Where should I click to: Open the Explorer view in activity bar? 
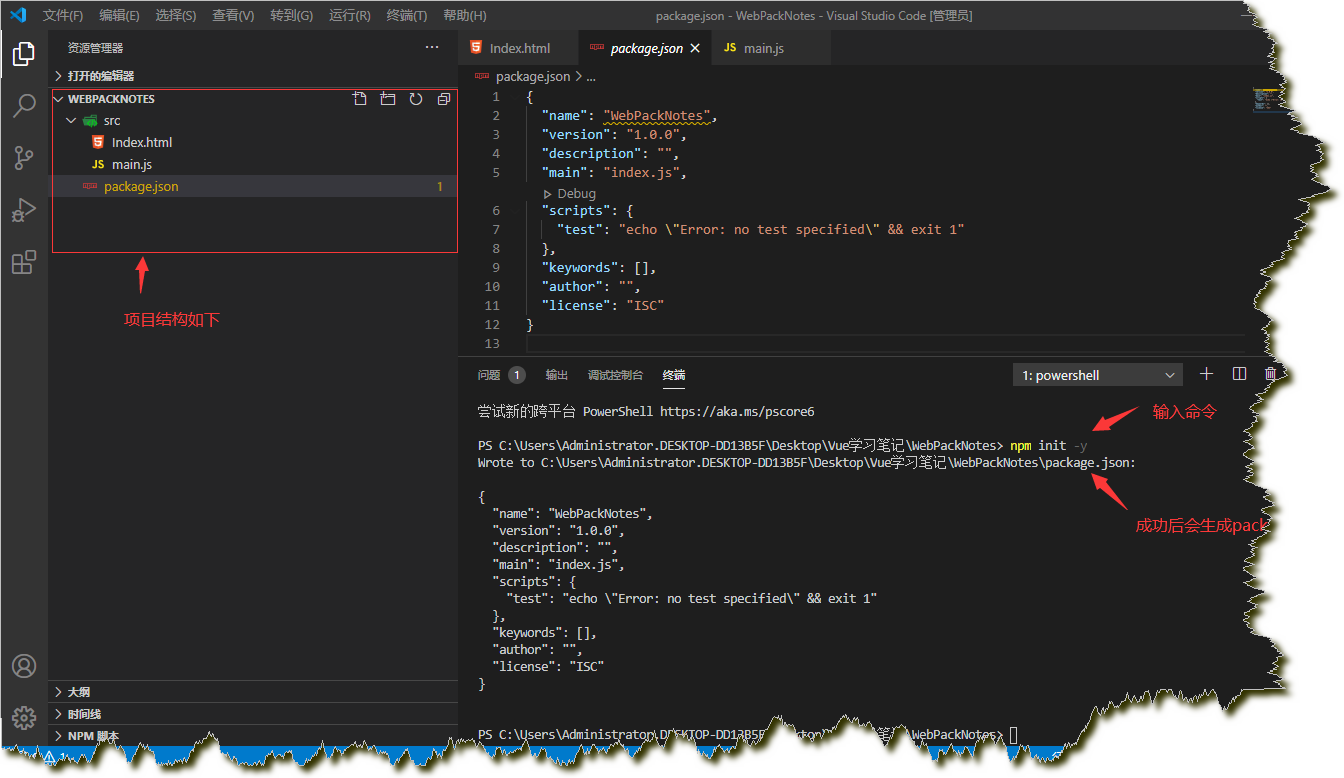[24, 54]
